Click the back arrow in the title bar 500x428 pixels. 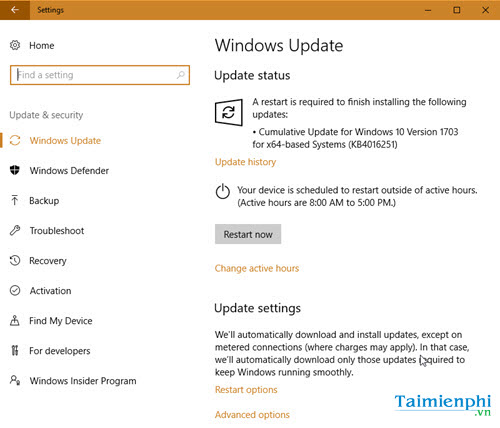15,10
